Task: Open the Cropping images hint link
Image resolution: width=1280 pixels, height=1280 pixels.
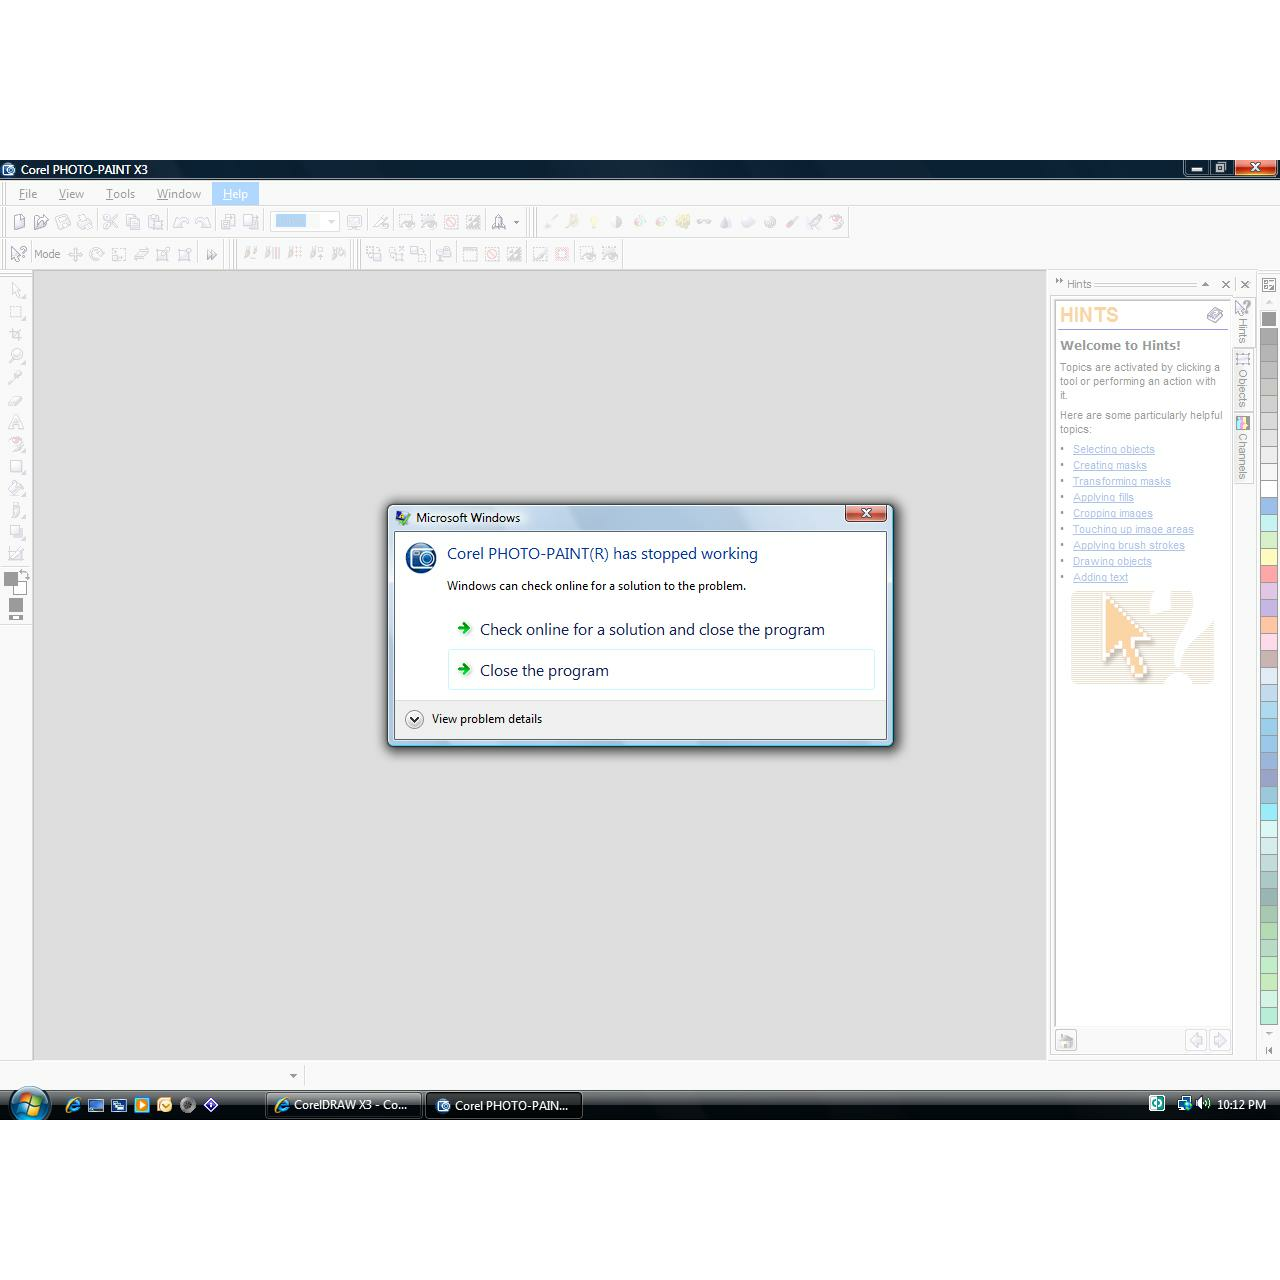Action: [1112, 514]
